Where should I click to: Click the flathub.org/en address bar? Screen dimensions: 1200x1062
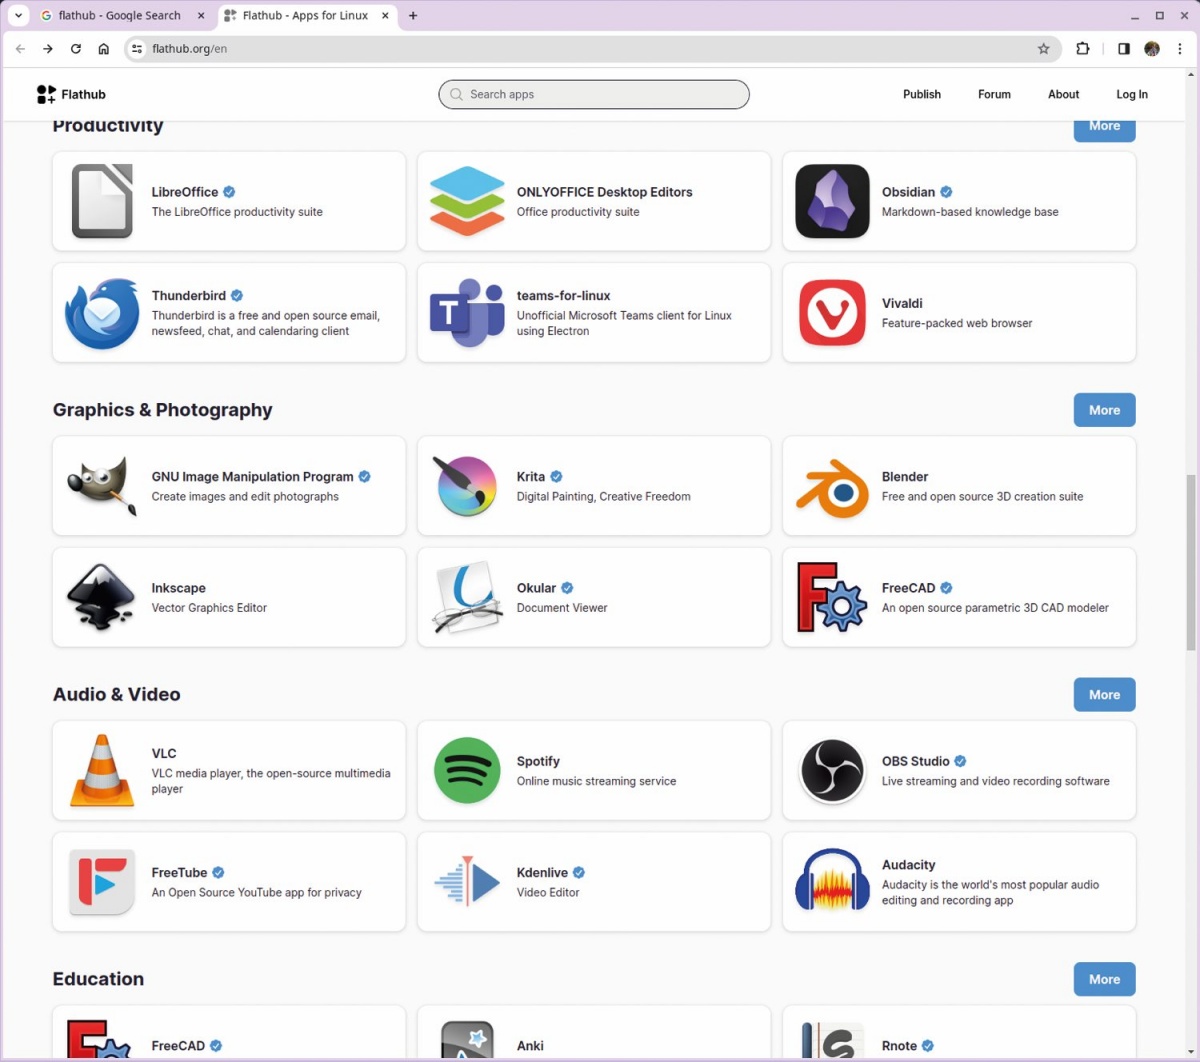pyautogui.click(x=591, y=48)
